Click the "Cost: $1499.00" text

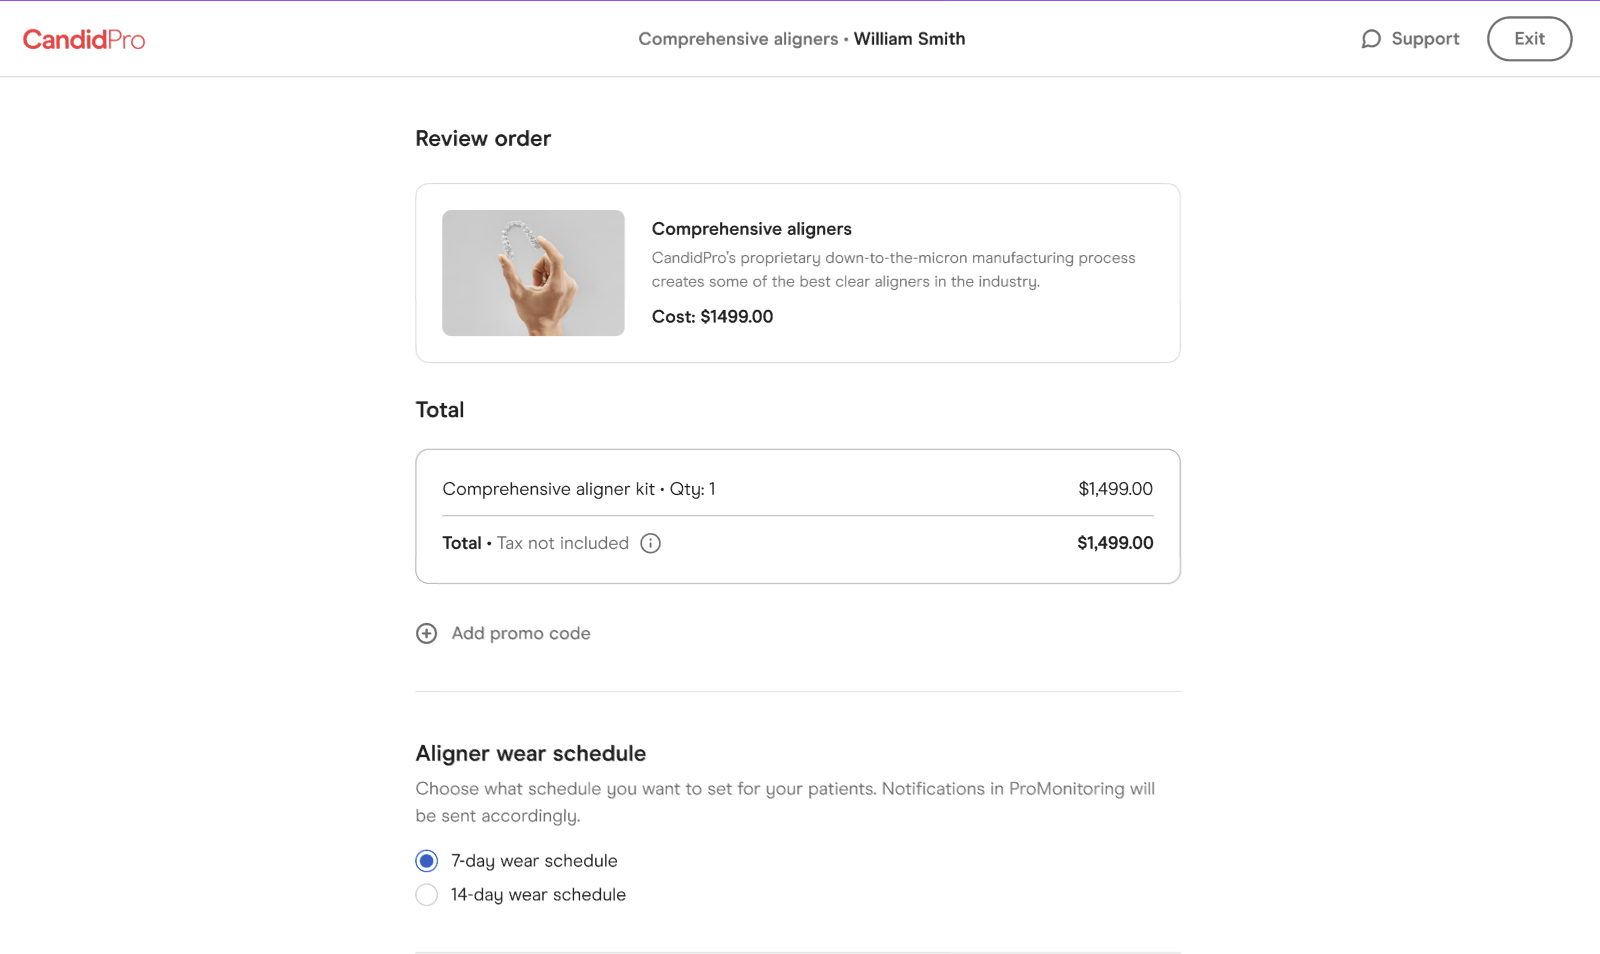point(712,317)
